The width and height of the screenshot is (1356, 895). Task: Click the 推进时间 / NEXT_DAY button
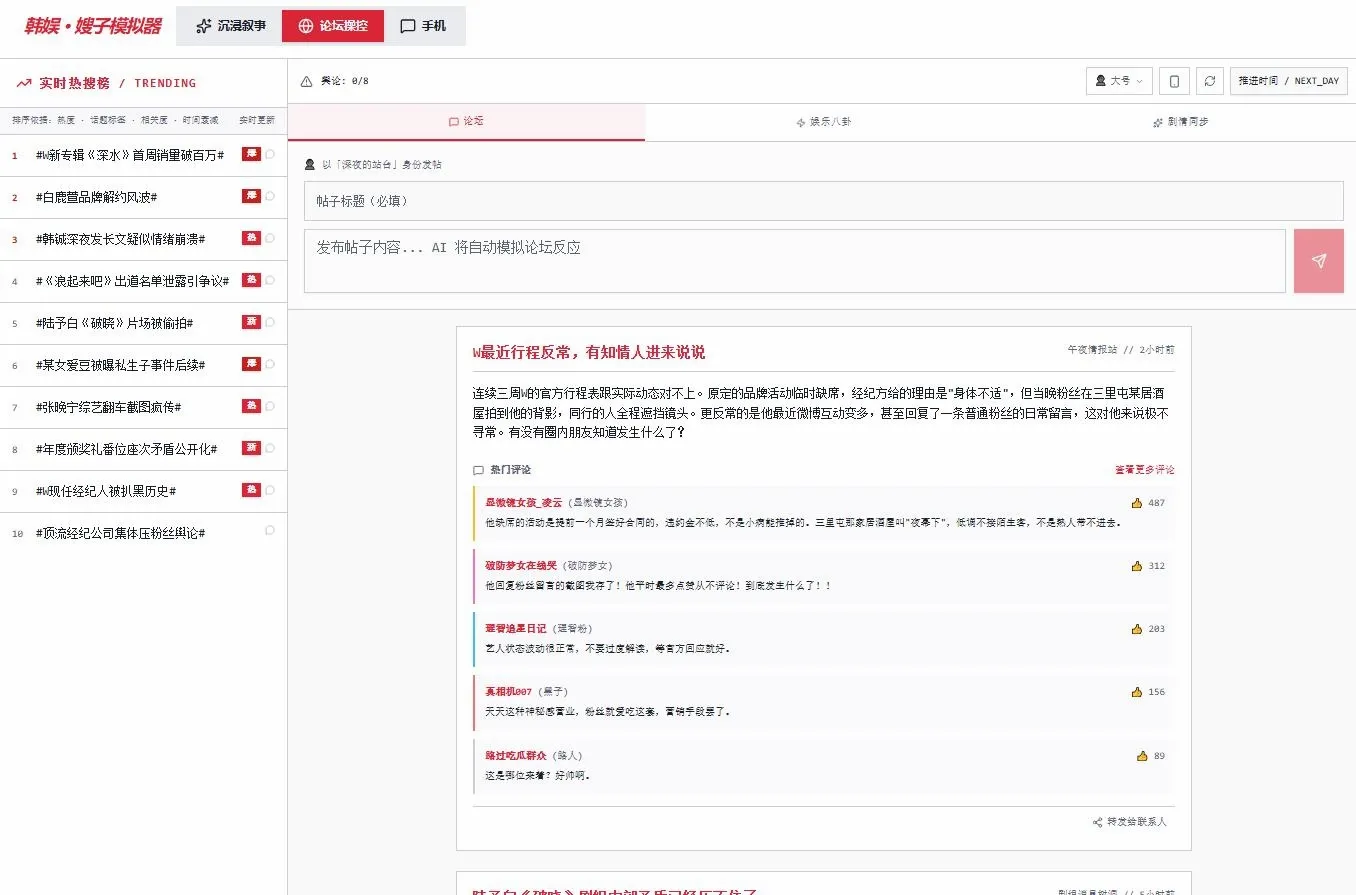[x=1289, y=81]
